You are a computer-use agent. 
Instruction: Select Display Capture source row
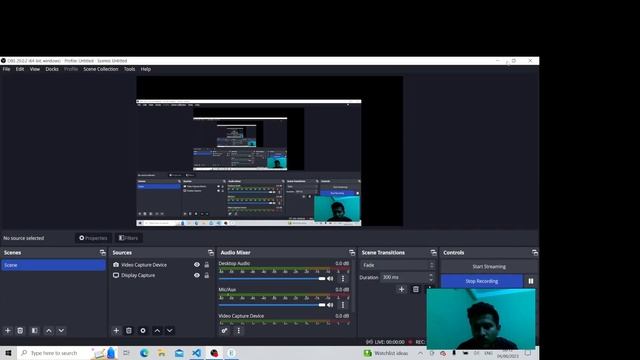(x=161, y=276)
